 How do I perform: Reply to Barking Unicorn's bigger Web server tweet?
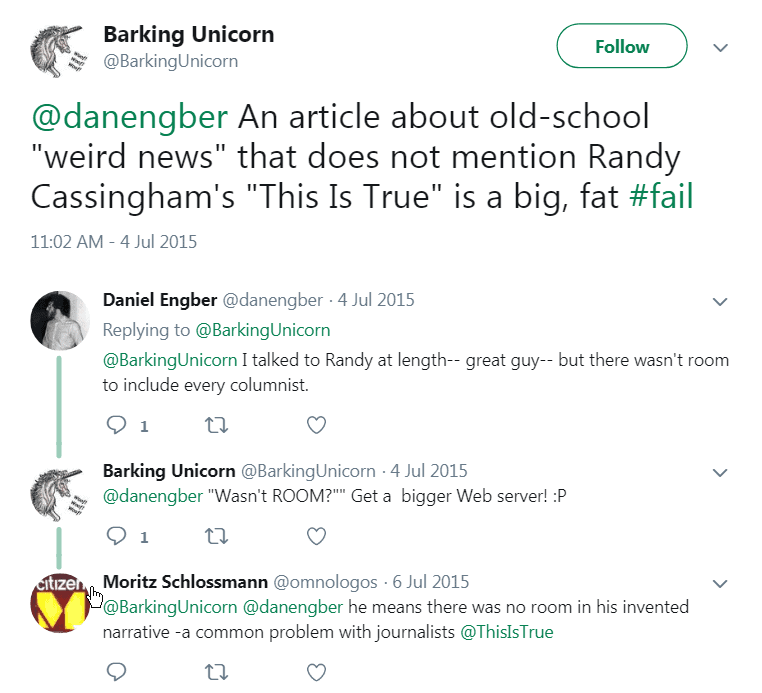[x=116, y=536]
